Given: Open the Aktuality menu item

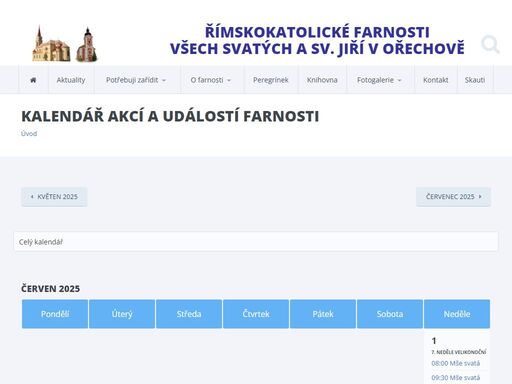Looking at the screenshot, I should click(x=71, y=80).
